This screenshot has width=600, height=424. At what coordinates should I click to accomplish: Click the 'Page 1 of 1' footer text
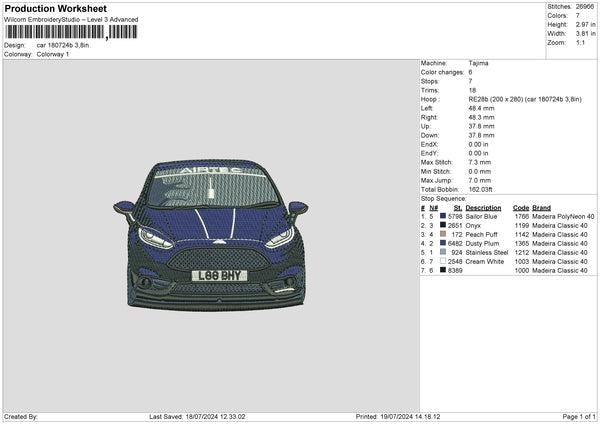point(579,417)
